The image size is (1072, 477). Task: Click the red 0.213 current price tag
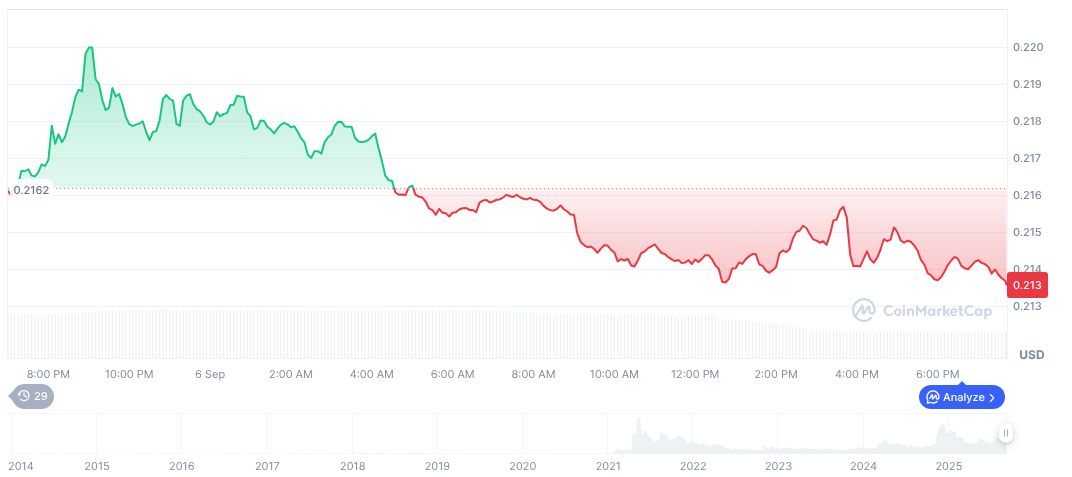pyautogui.click(x=1027, y=286)
